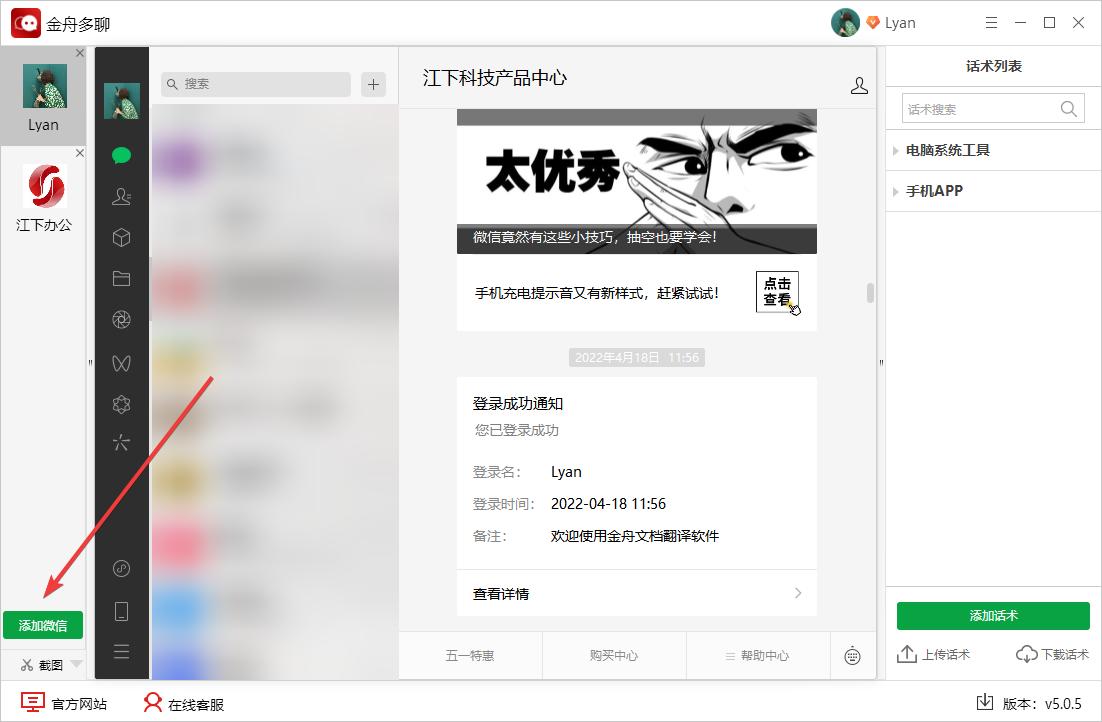Open the chat member icon in conversation header
The width and height of the screenshot is (1102, 722).
(859, 85)
